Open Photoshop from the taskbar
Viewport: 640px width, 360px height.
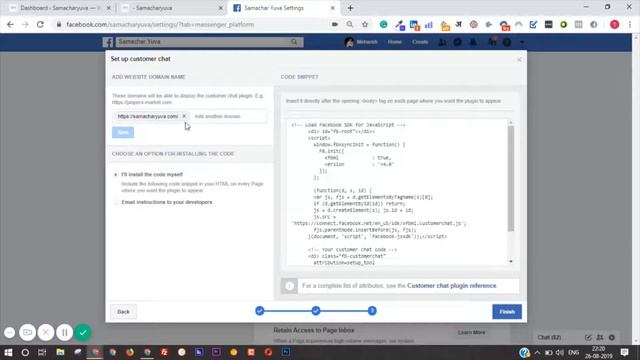pos(286,352)
